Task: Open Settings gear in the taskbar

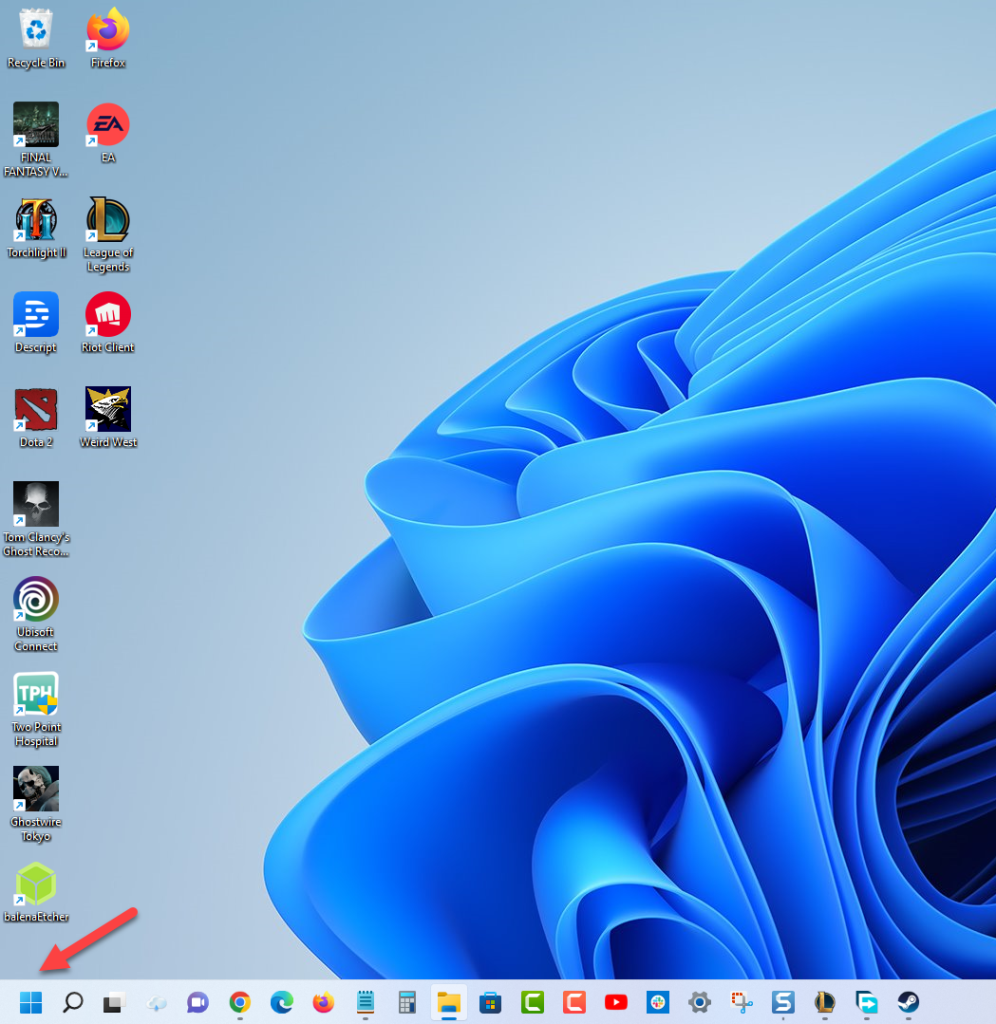Action: [x=699, y=1002]
